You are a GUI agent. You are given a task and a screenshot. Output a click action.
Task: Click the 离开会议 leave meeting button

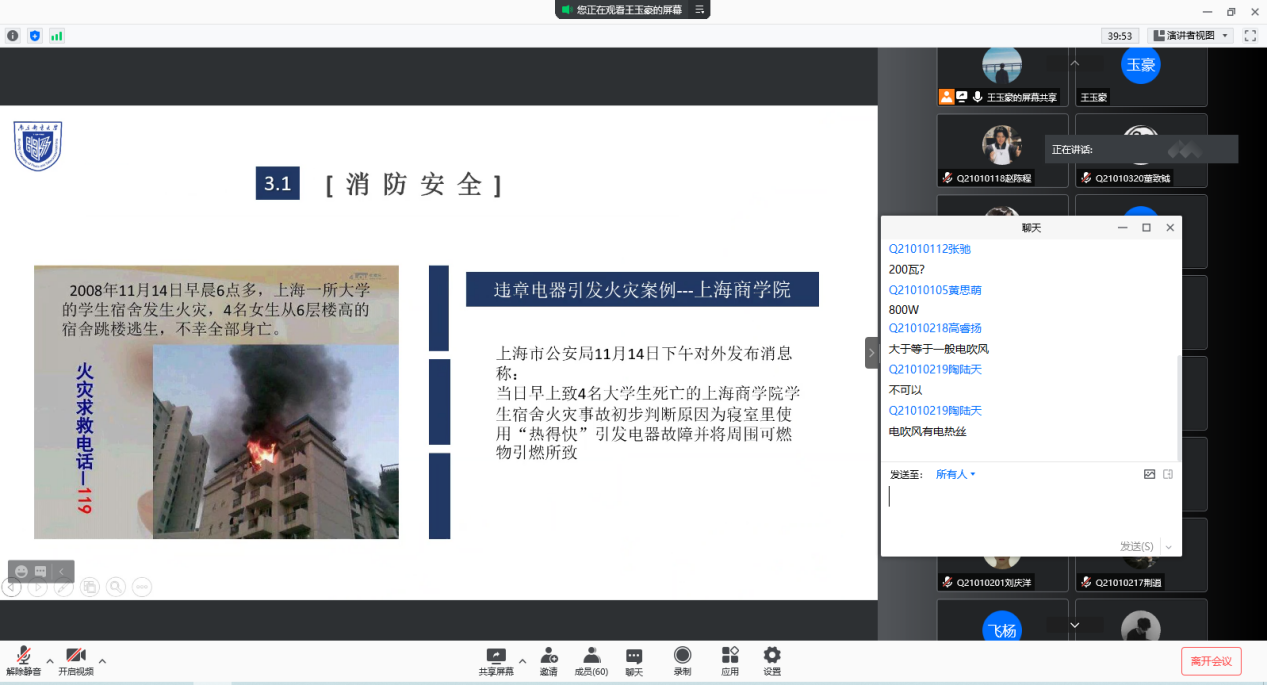[1211, 661]
